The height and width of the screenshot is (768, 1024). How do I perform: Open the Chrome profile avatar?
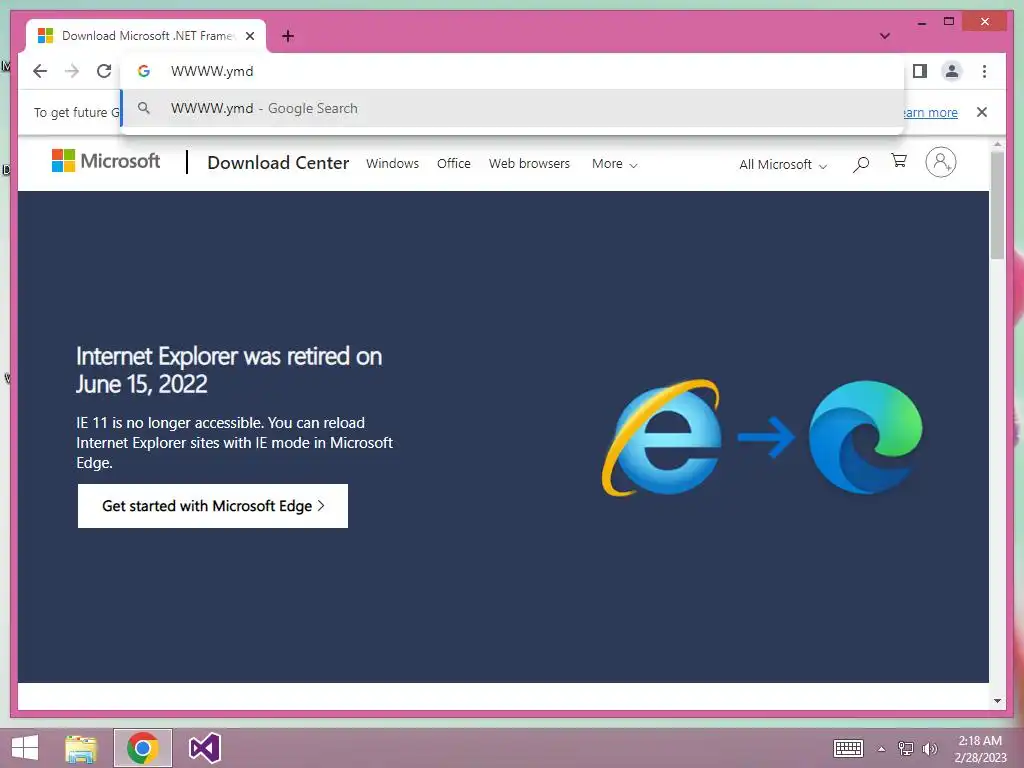pos(952,71)
